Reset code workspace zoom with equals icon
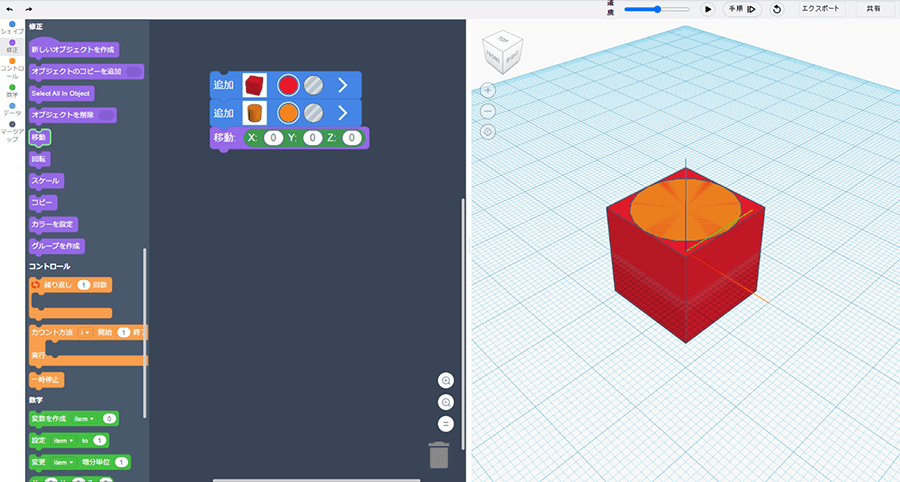 coord(445,424)
